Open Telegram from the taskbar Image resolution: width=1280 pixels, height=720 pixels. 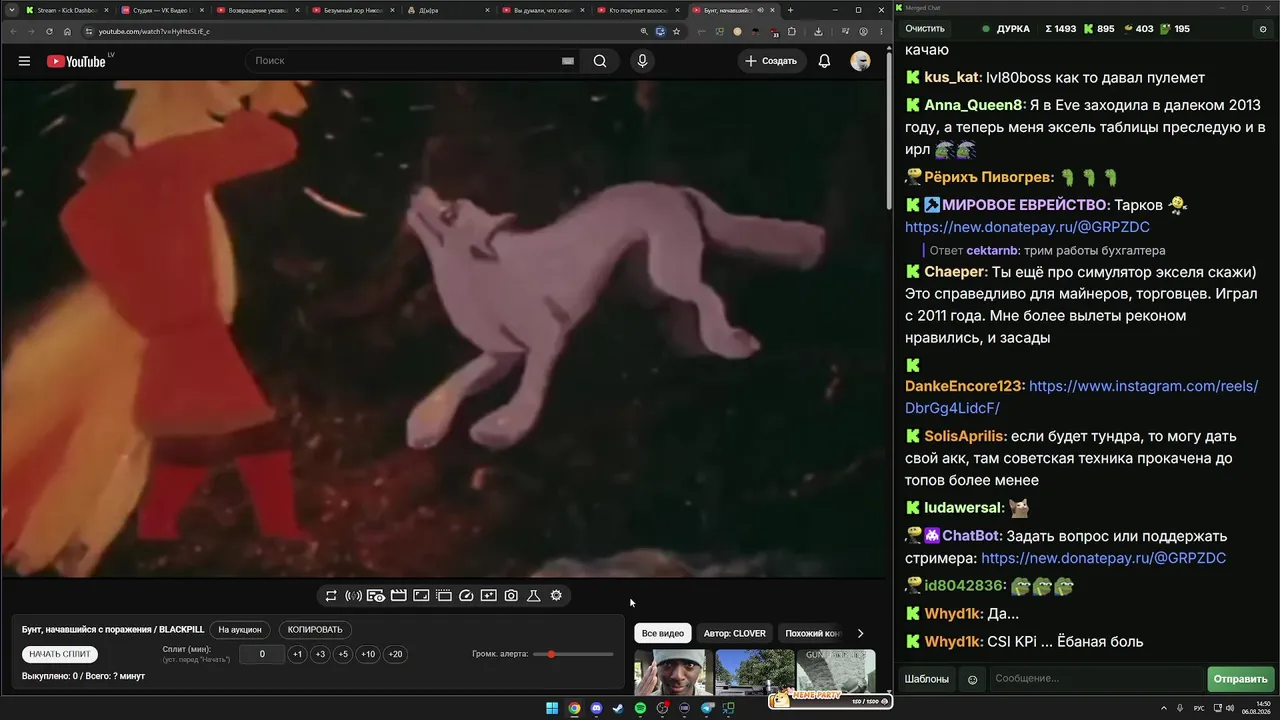click(x=708, y=709)
